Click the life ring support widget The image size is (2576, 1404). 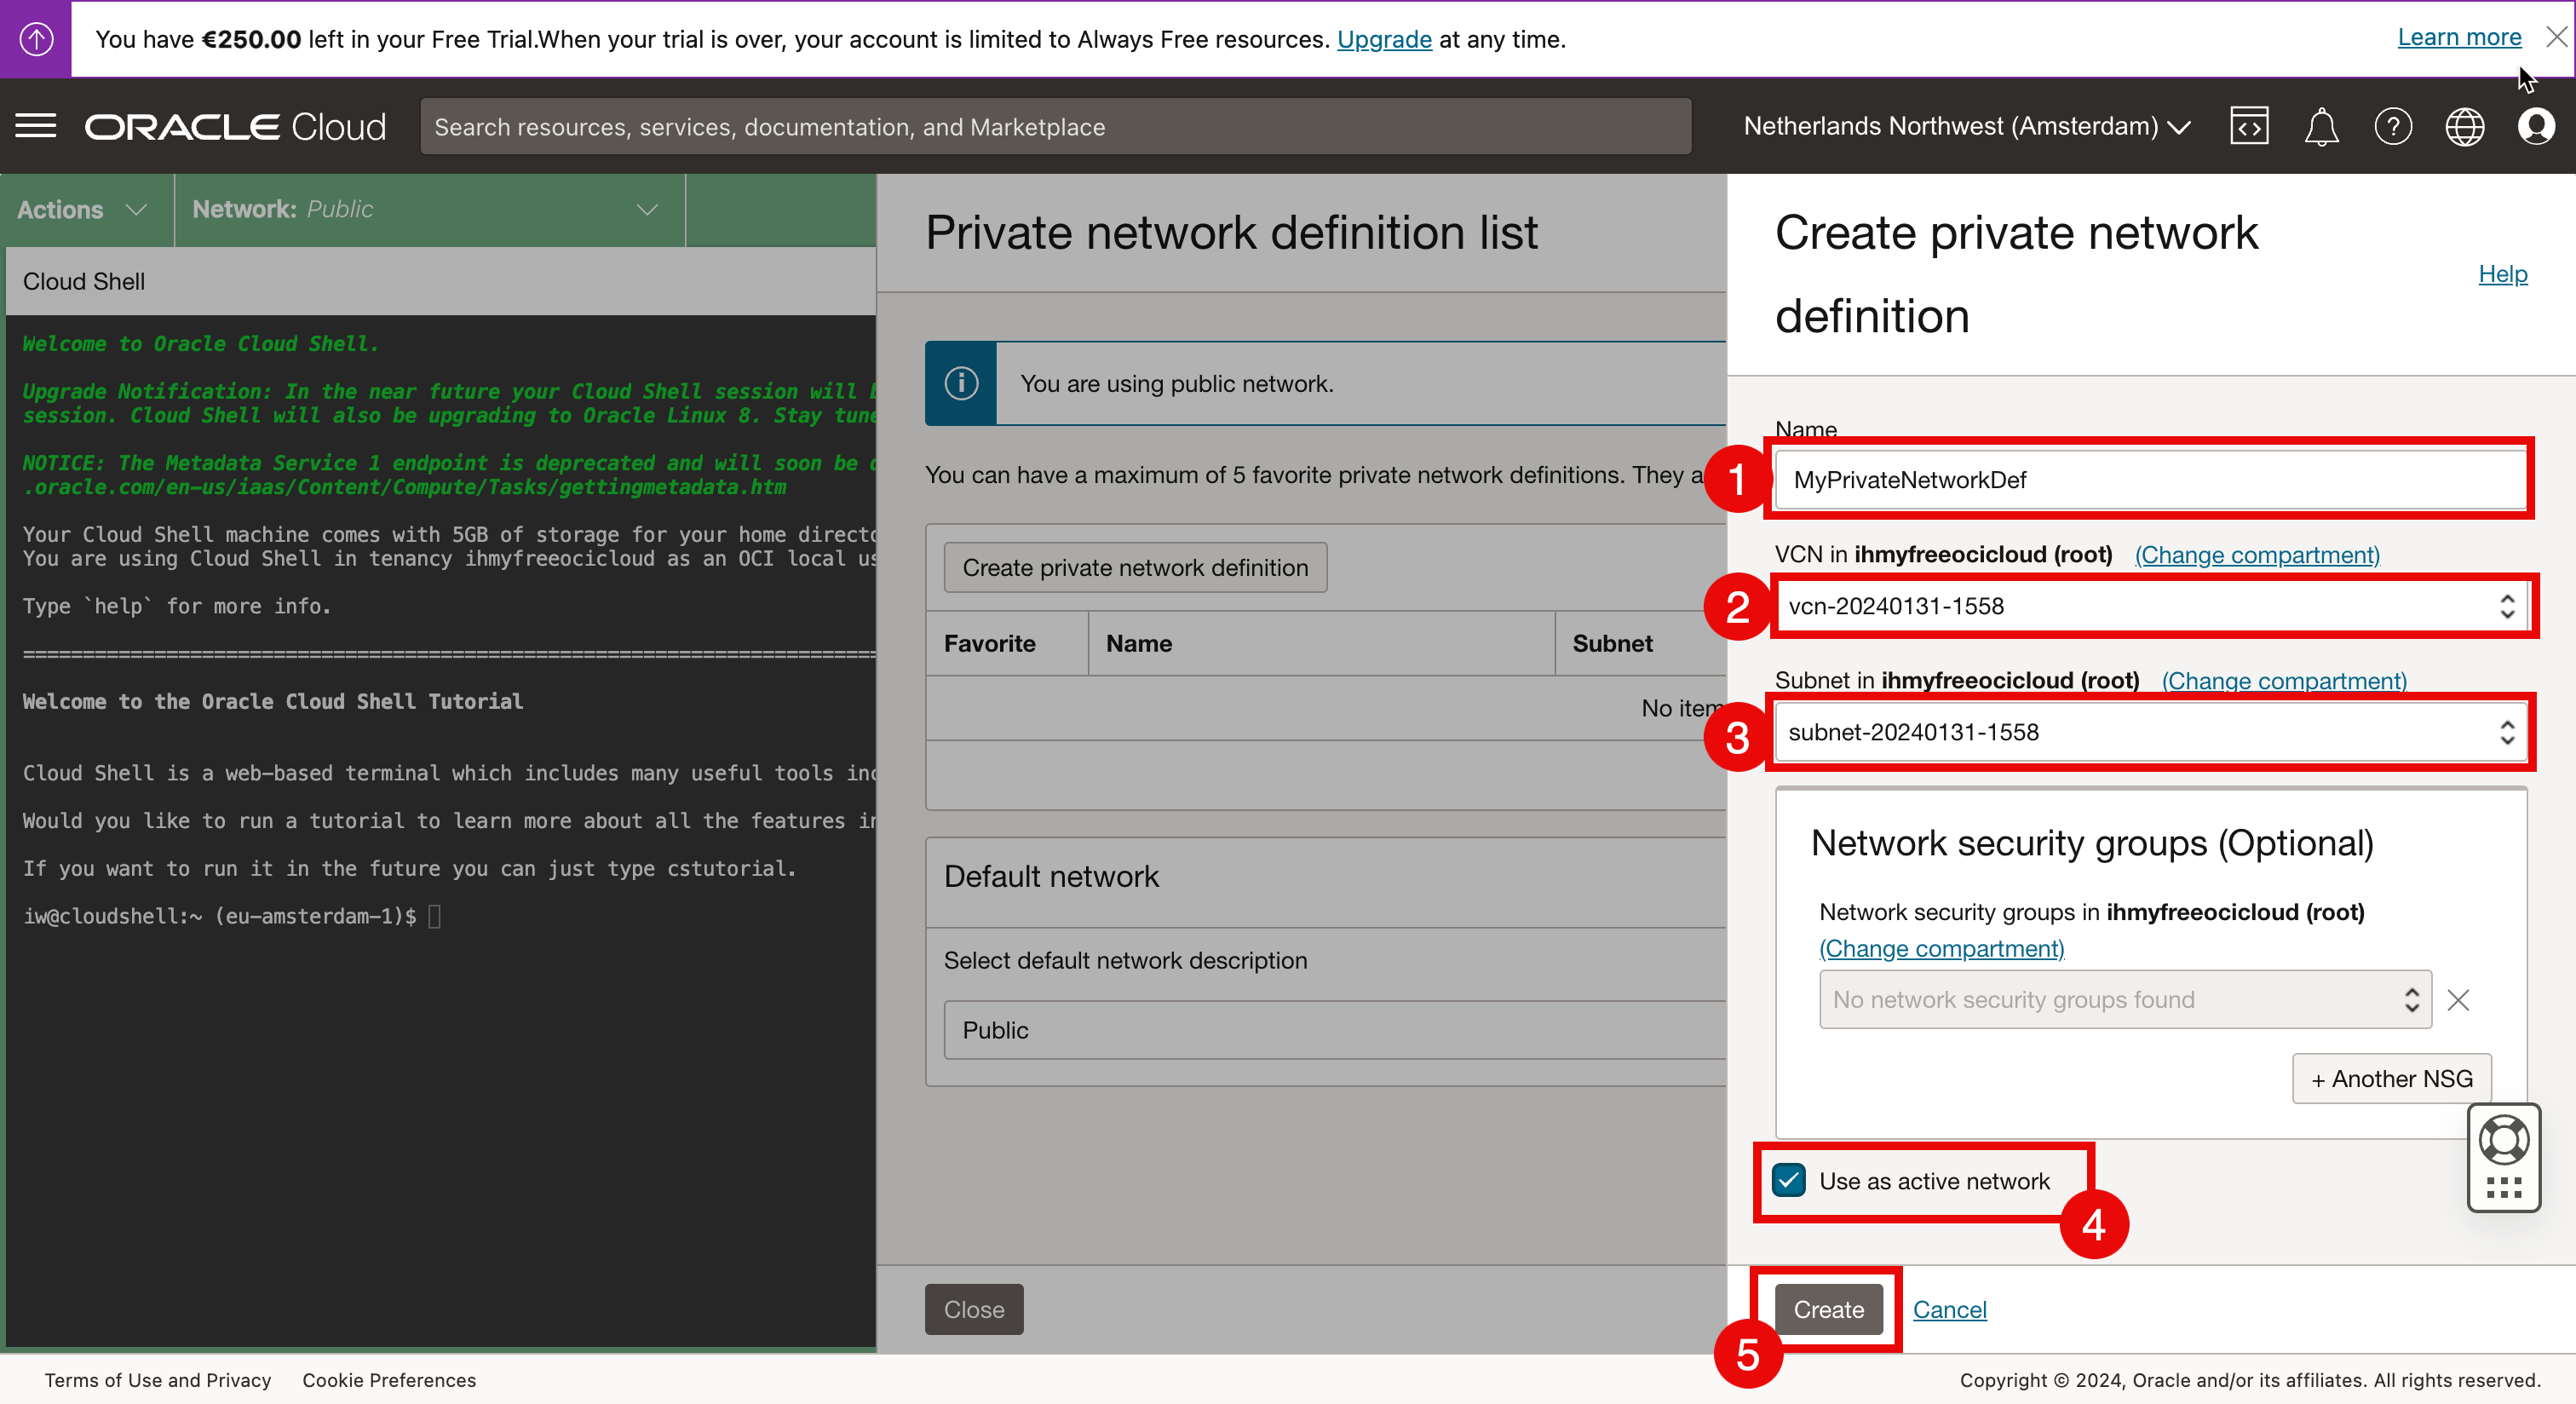pos(2503,1139)
